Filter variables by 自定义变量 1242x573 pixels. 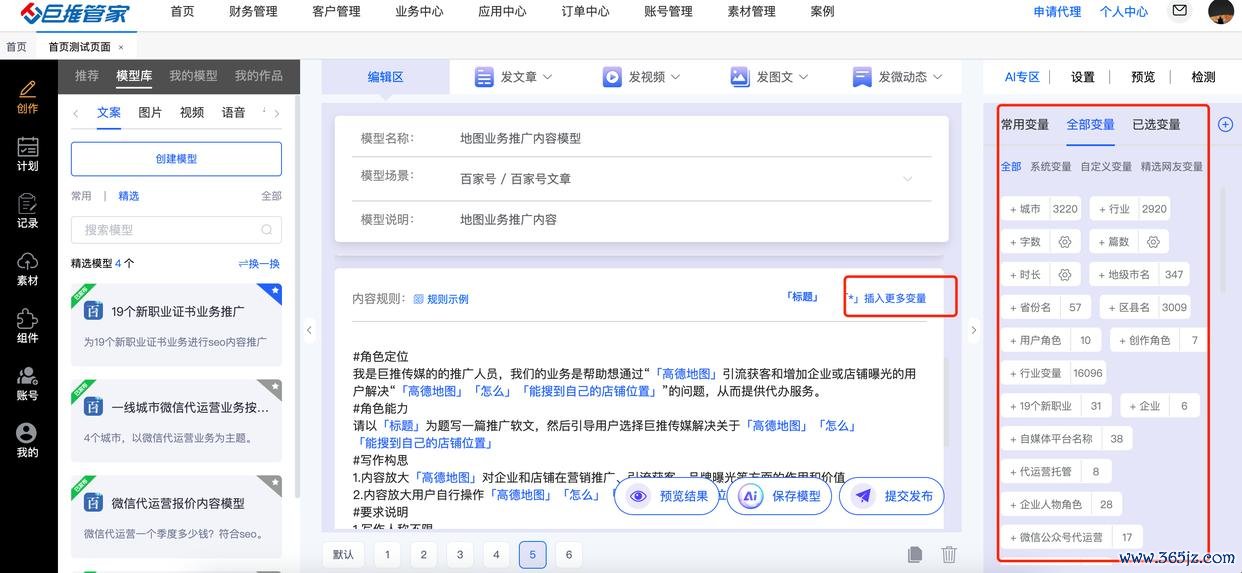point(1106,167)
